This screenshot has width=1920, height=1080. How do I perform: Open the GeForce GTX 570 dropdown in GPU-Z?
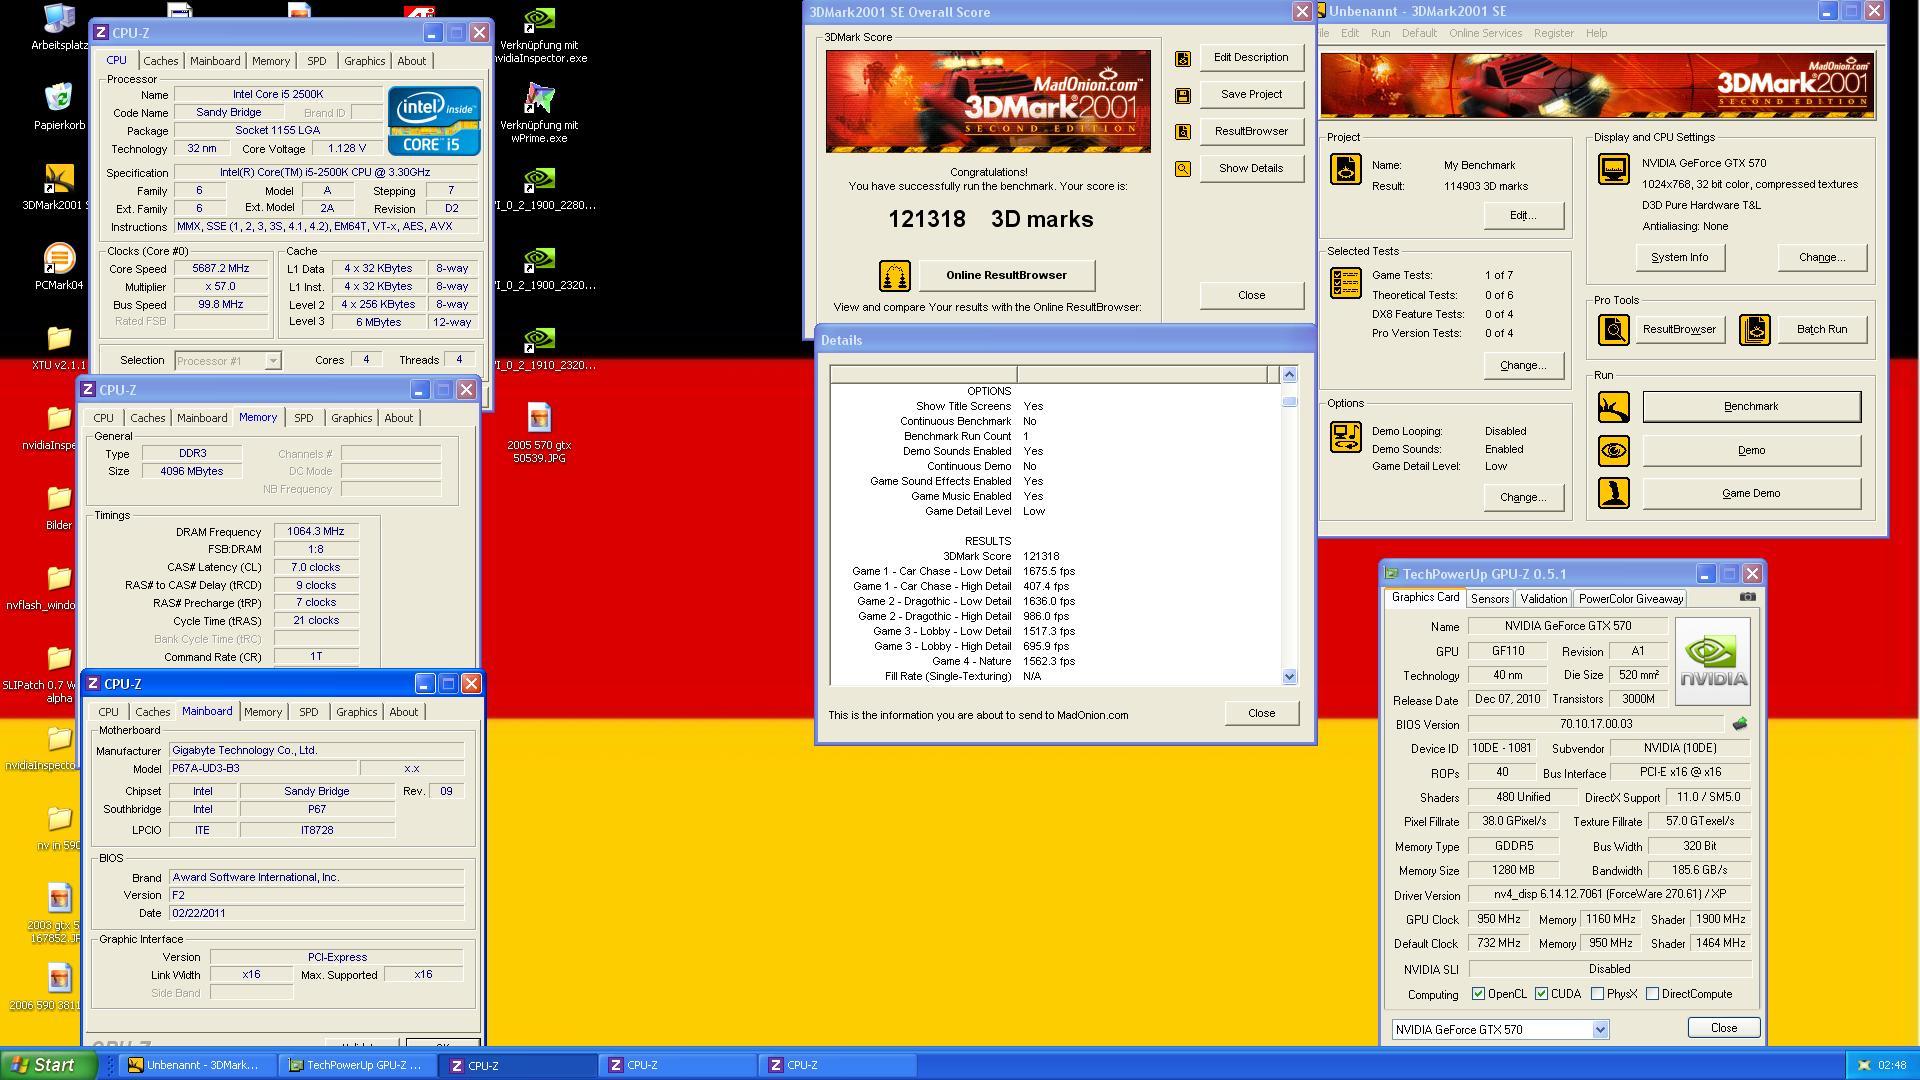pos(1500,1030)
